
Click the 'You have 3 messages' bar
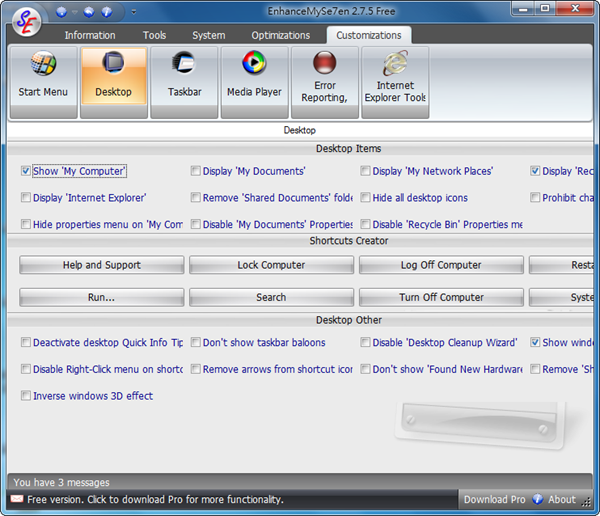point(300,482)
